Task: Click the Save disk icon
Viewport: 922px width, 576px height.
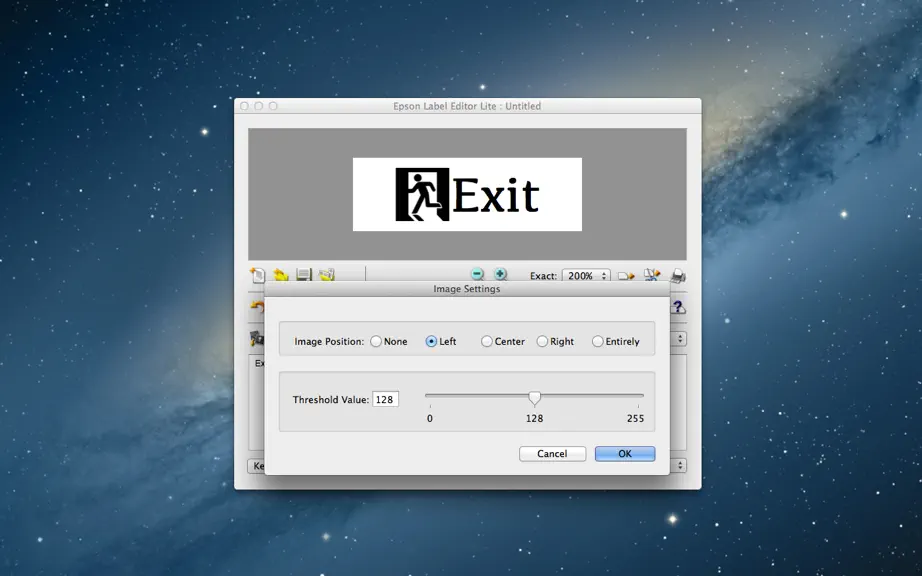Action: click(x=303, y=274)
